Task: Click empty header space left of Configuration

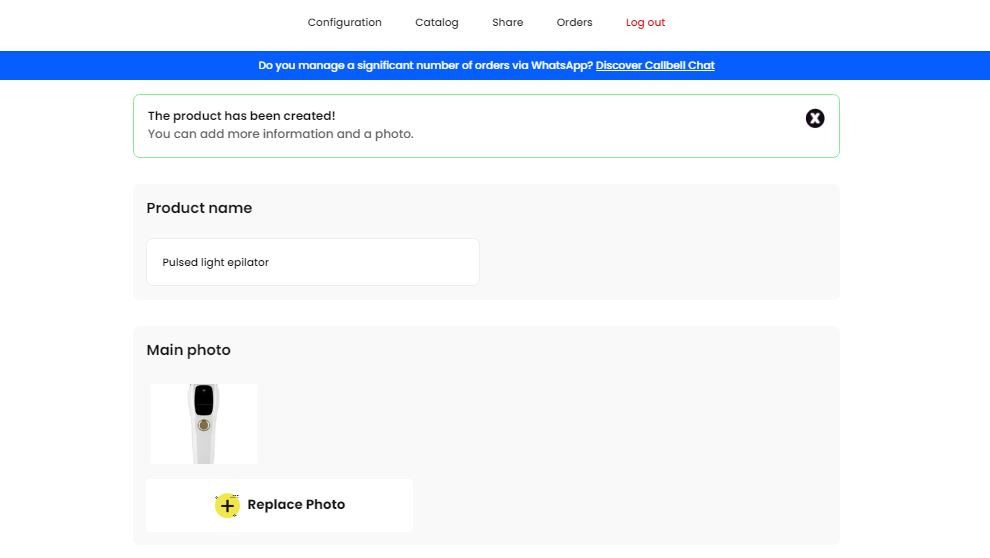Action: coord(150,22)
